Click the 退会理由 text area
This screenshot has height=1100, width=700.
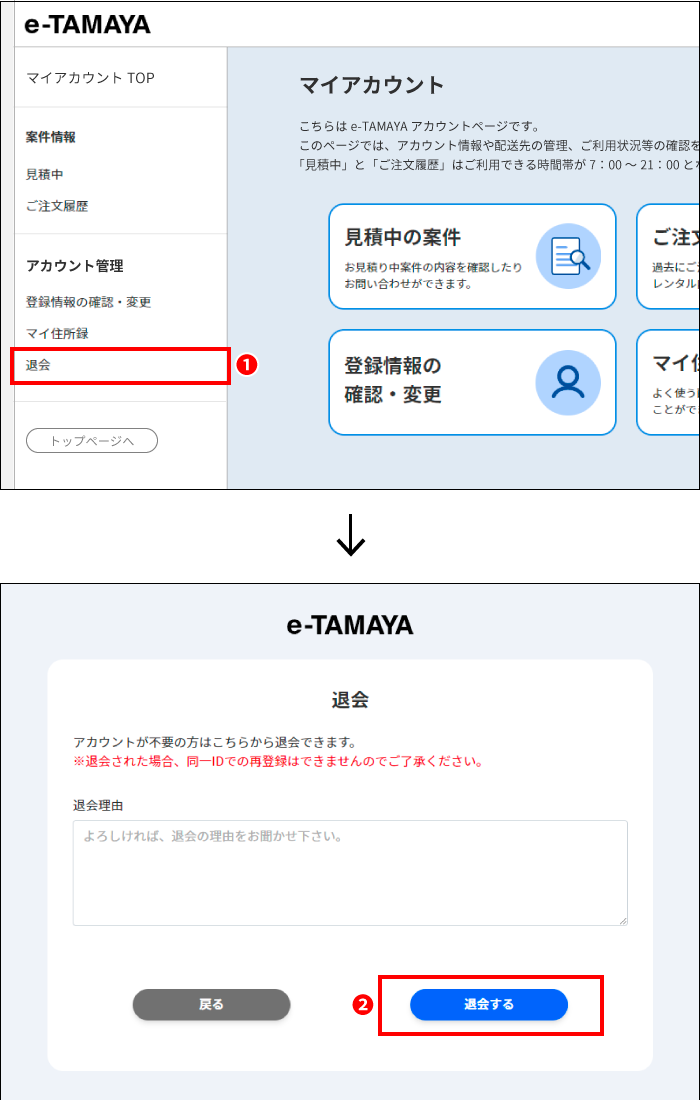click(x=350, y=873)
